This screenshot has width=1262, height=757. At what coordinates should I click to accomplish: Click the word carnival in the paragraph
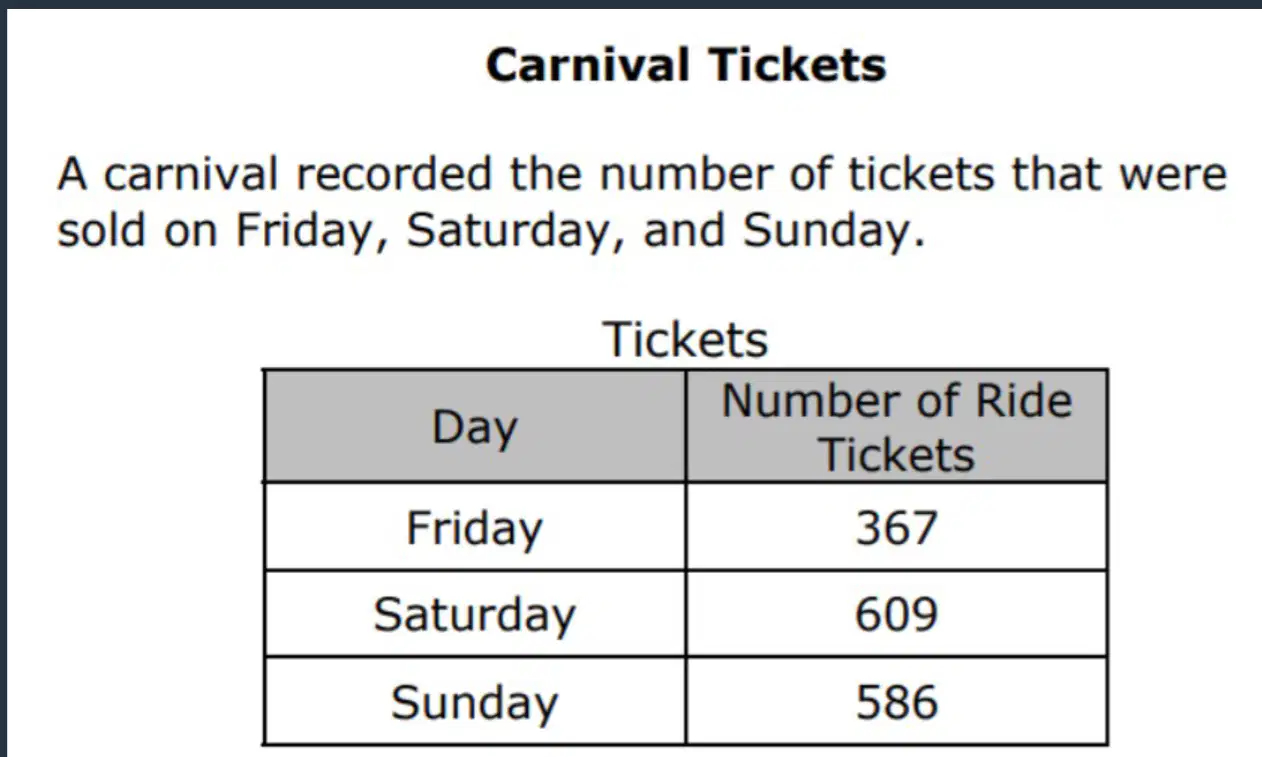190,174
